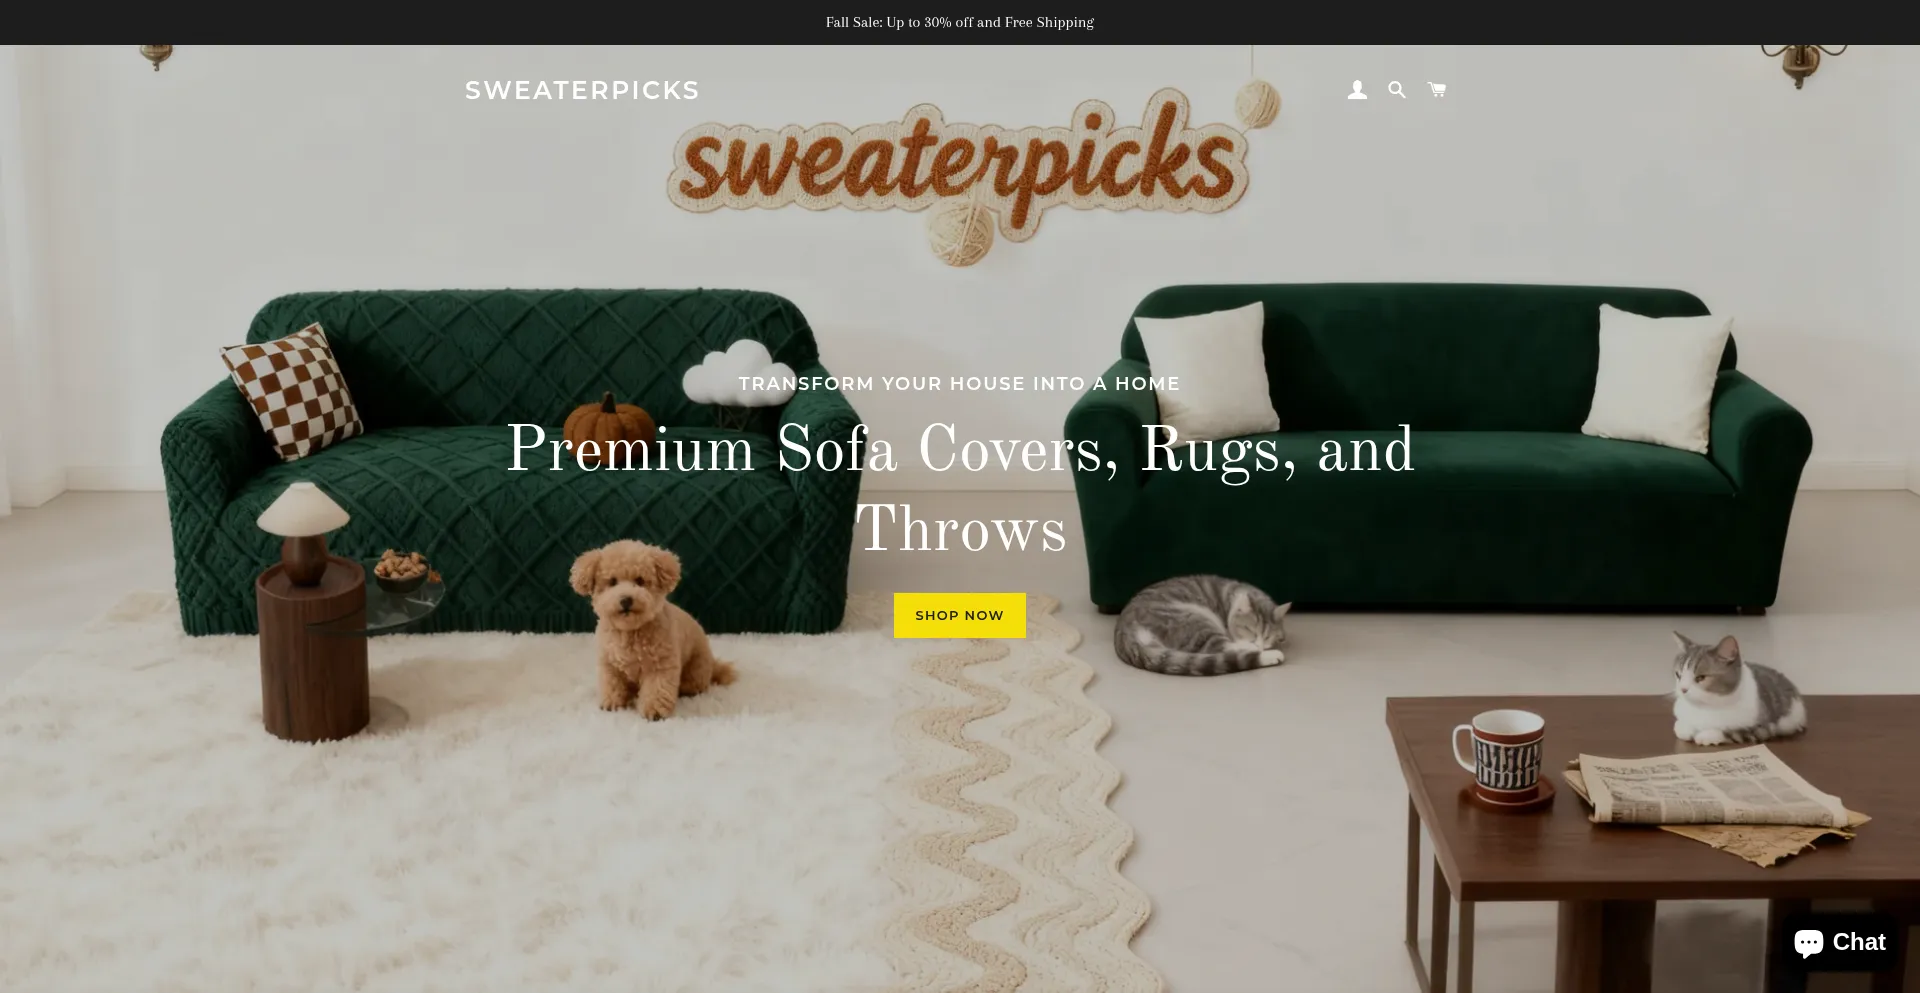Image resolution: width=1920 pixels, height=993 pixels.
Task: Click the mushroom lamp on side table
Action: [x=302, y=530]
